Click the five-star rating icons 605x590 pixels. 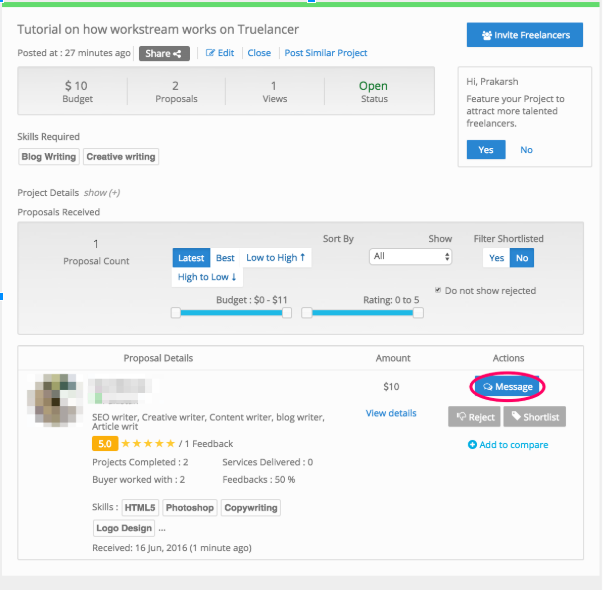[149, 445]
